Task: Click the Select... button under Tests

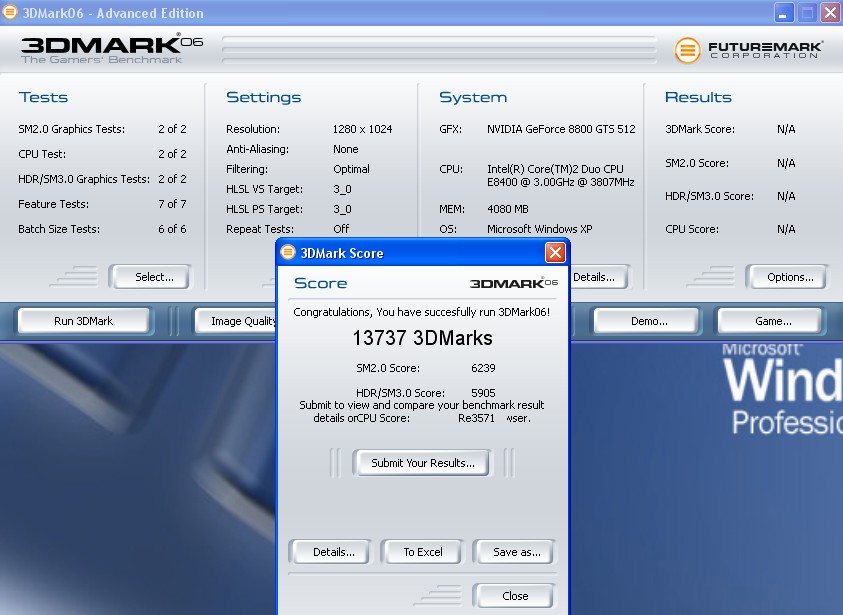Action: (x=150, y=277)
